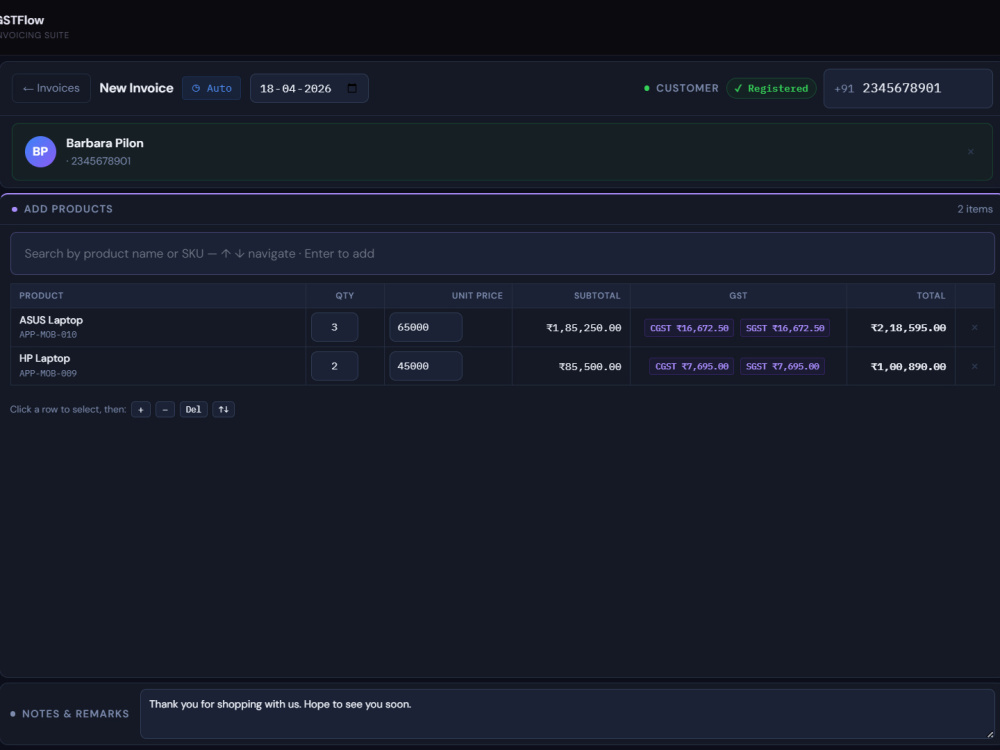Click the +91 country code prefix
This screenshot has height=750, width=1000.
click(x=844, y=89)
